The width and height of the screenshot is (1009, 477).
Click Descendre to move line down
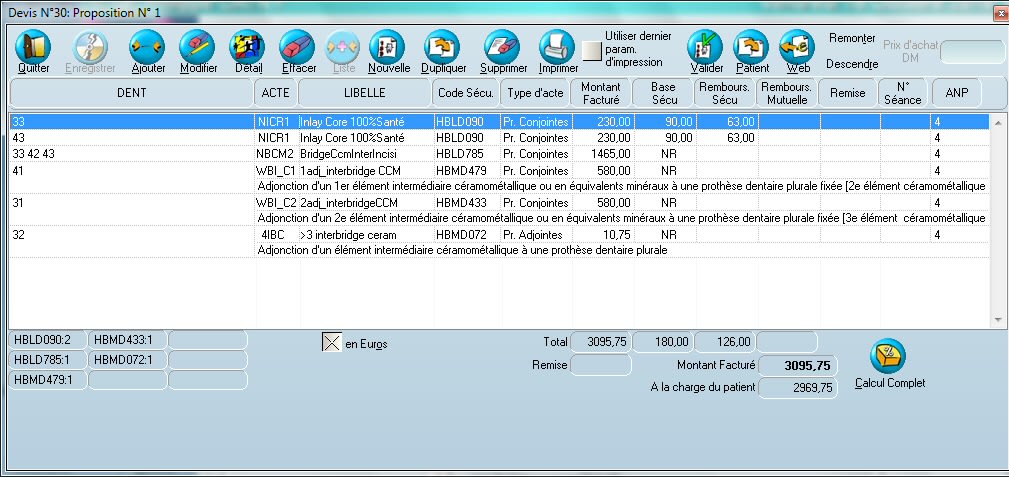852,64
